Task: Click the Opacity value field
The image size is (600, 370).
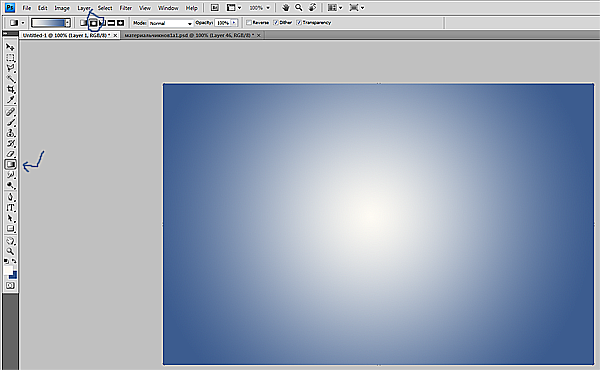Action: [223, 23]
